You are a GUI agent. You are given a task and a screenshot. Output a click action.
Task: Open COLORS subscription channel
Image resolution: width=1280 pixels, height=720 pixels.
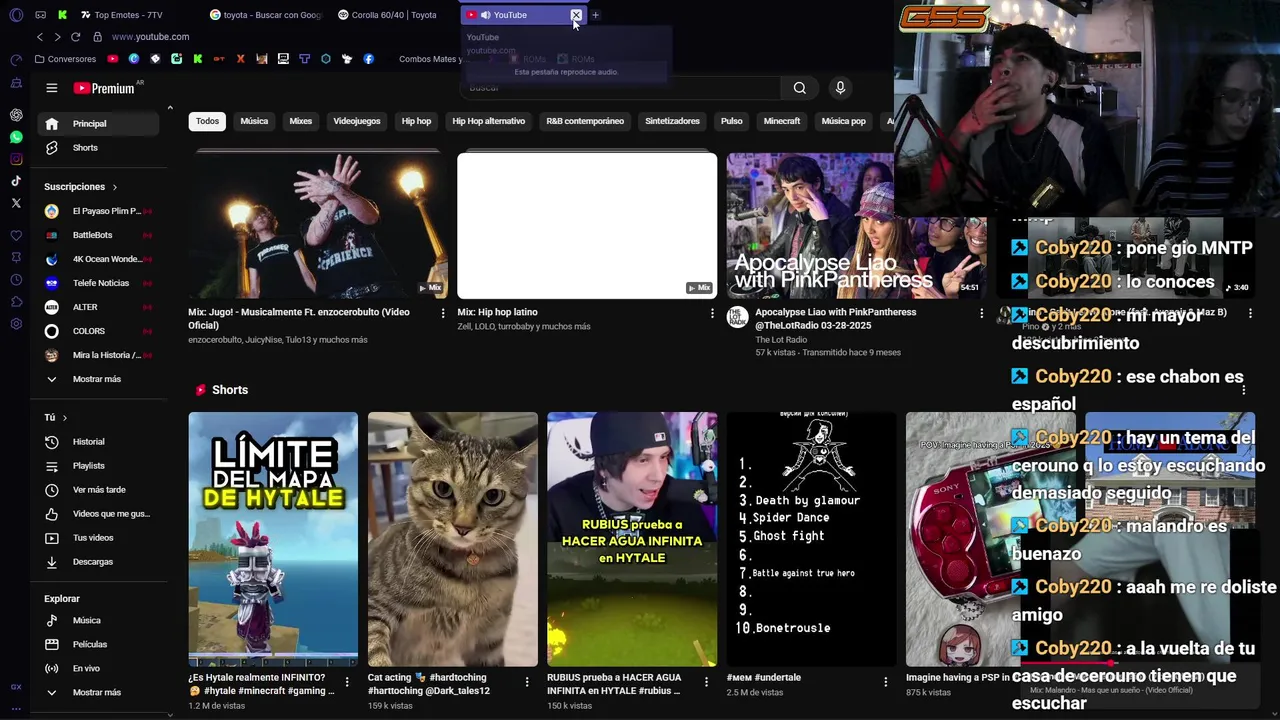pos(98,331)
